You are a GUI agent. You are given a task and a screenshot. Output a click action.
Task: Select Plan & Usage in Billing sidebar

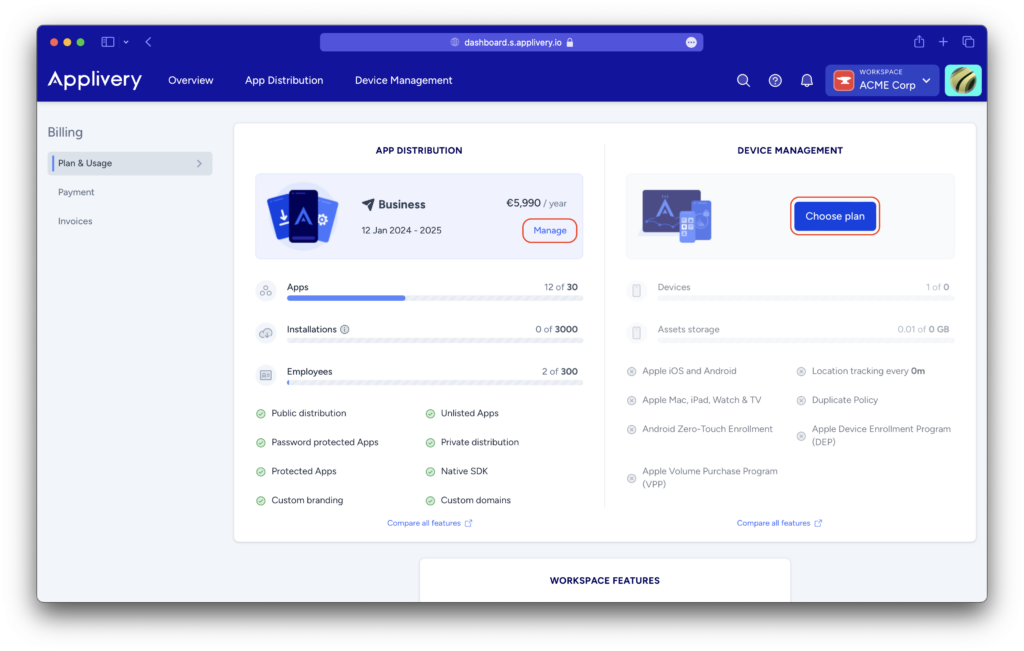click(130, 163)
